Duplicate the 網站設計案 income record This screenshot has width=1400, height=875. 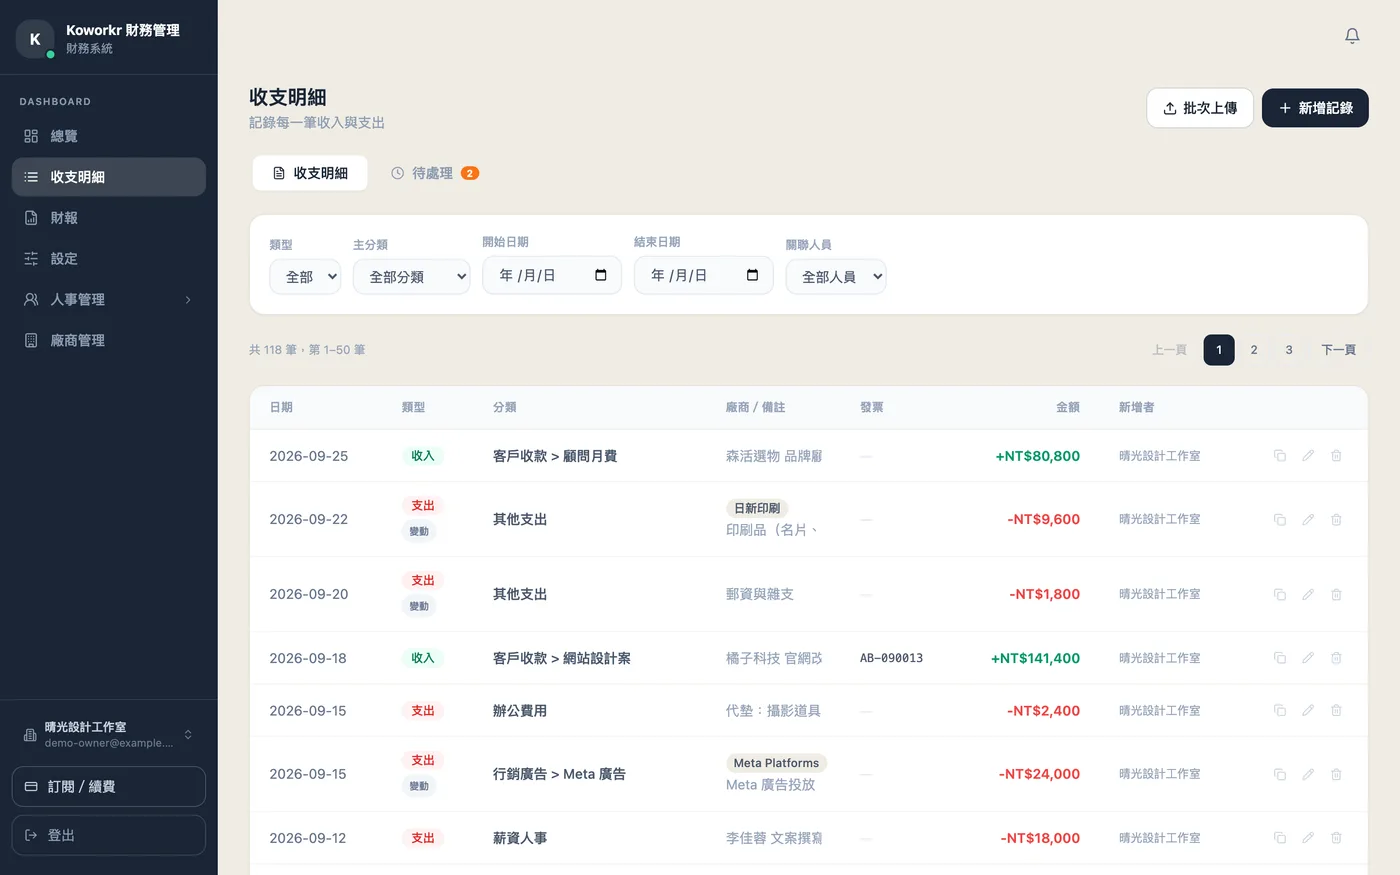(x=1279, y=658)
